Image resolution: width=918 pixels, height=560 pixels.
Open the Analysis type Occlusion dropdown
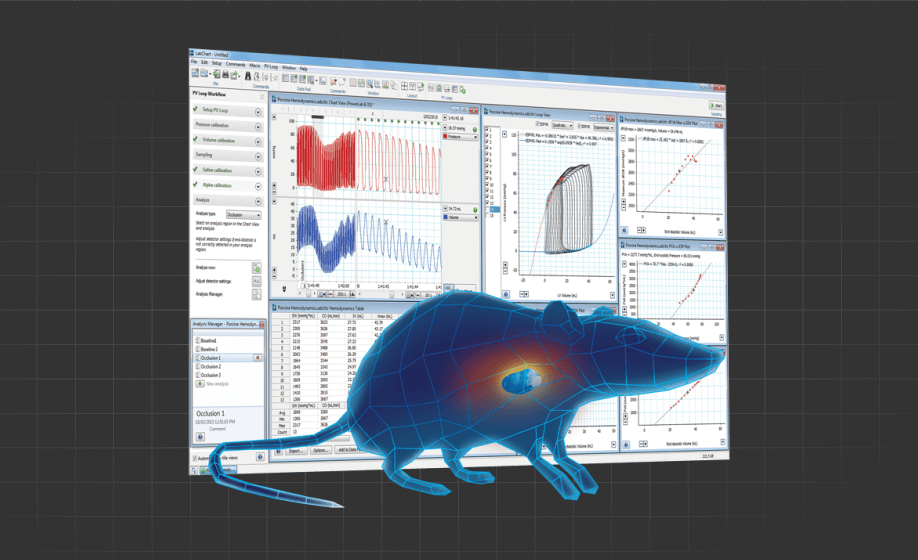click(x=244, y=215)
